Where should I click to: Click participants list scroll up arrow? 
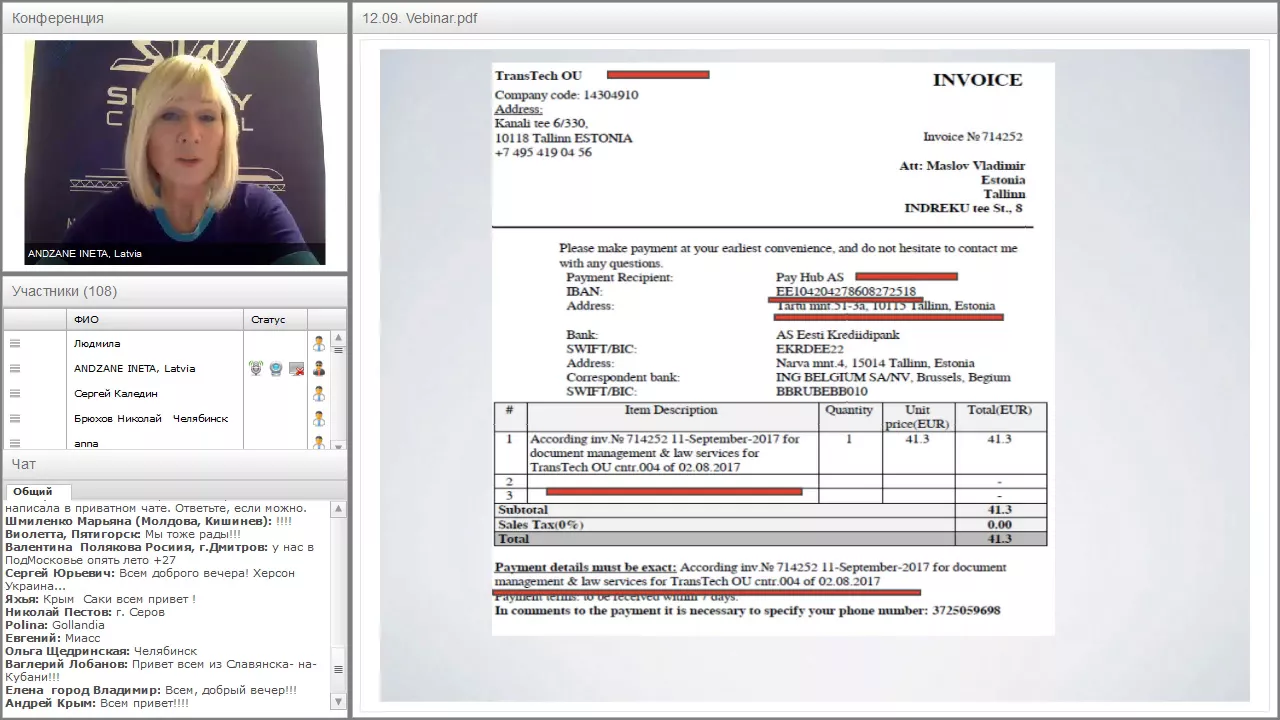pos(338,338)
